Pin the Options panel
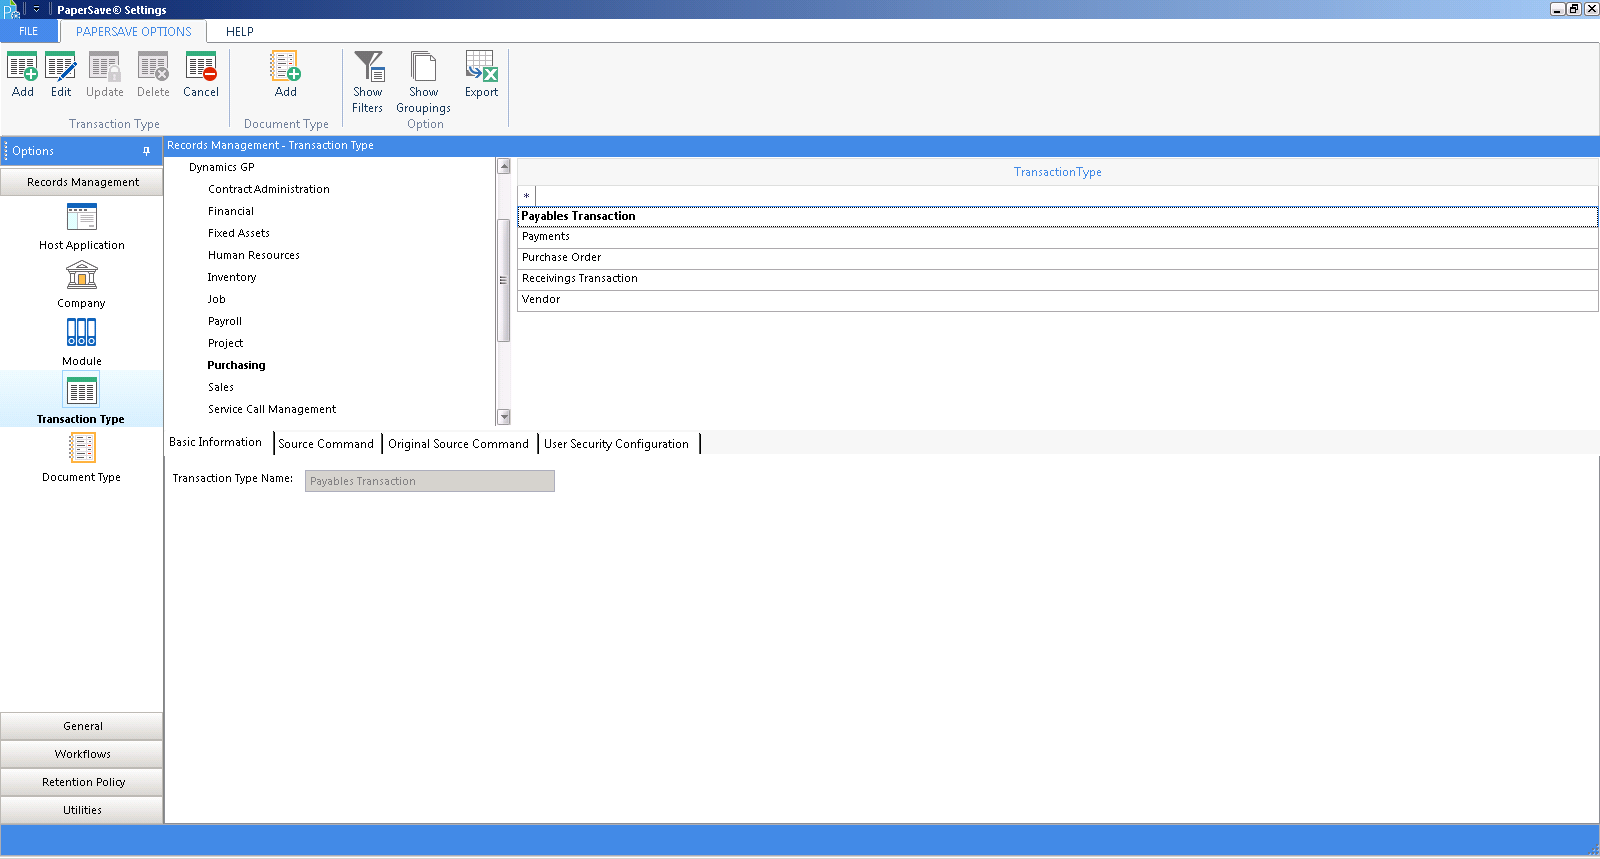The height and width of the screenshot is (859, 1600). click(x=146, y=151)
